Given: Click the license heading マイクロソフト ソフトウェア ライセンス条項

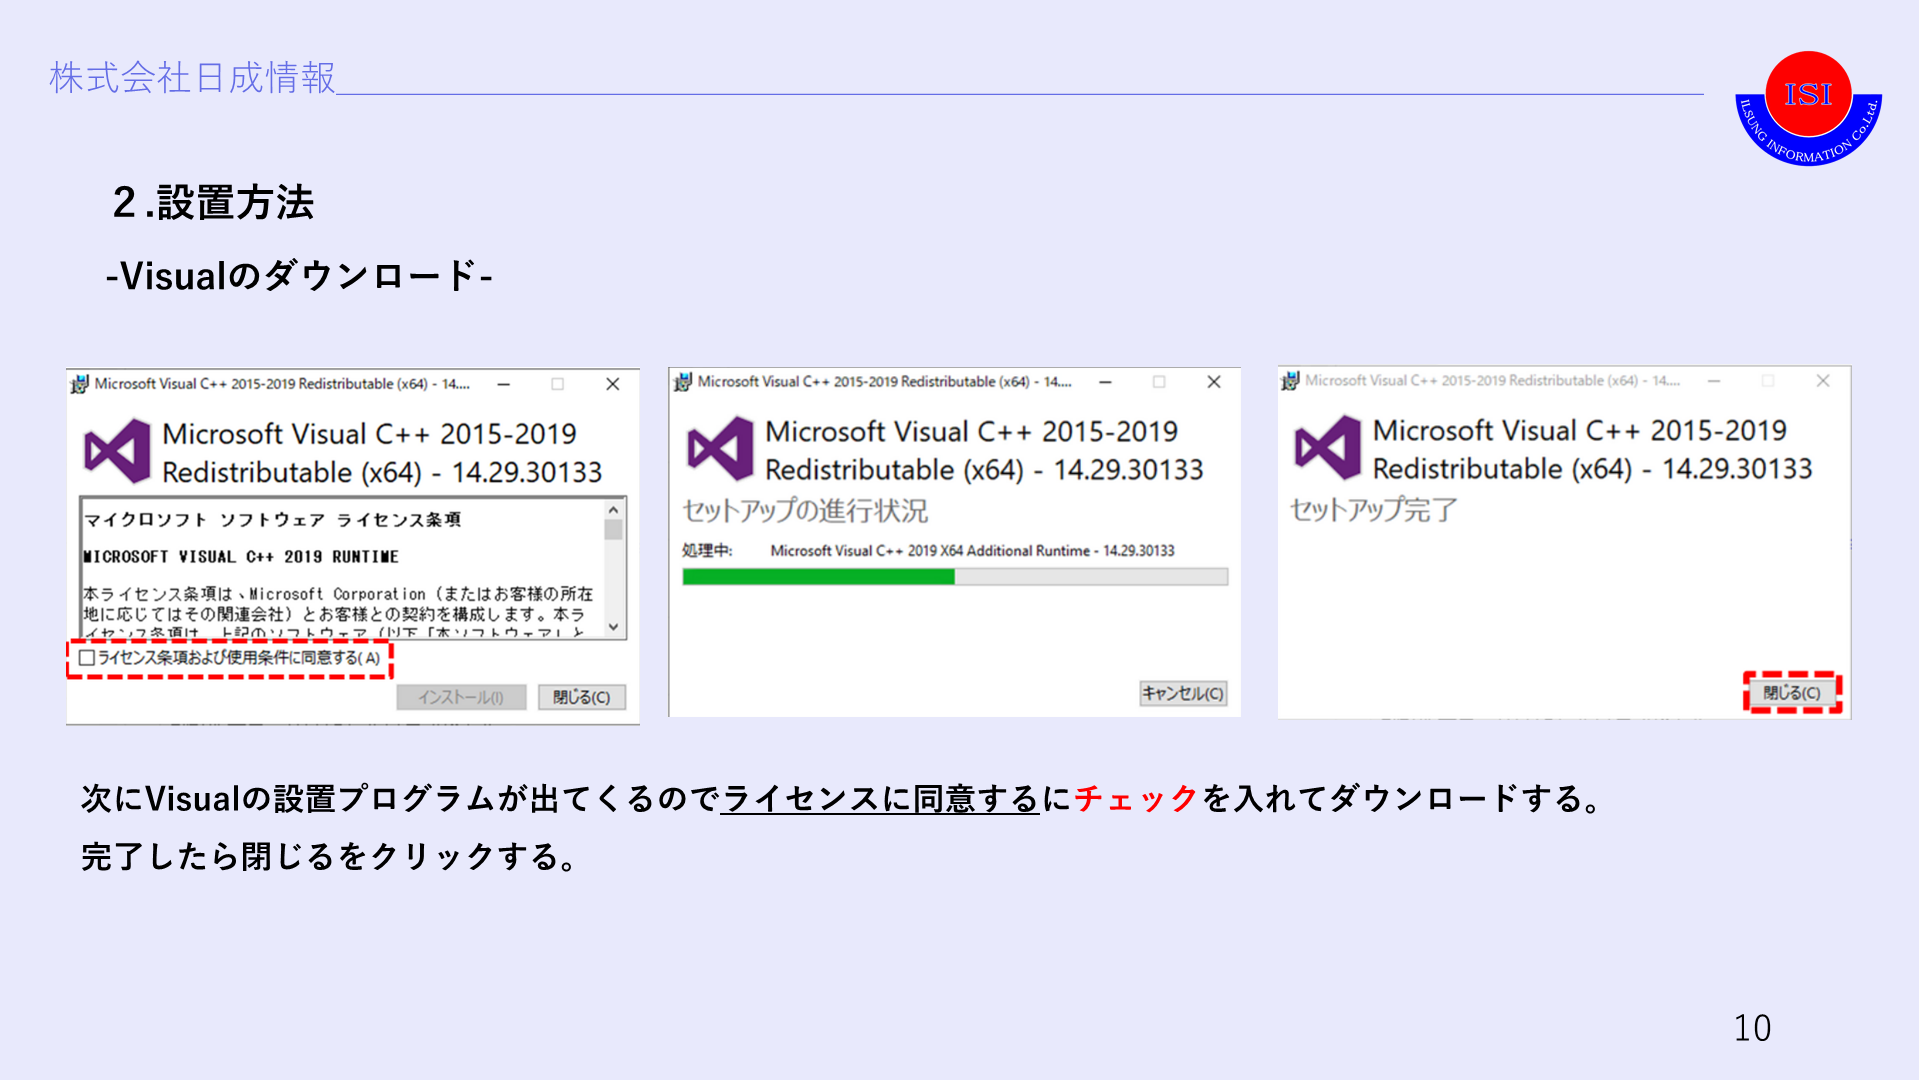Looking at the screenshot, I should [x=272, y=520].
